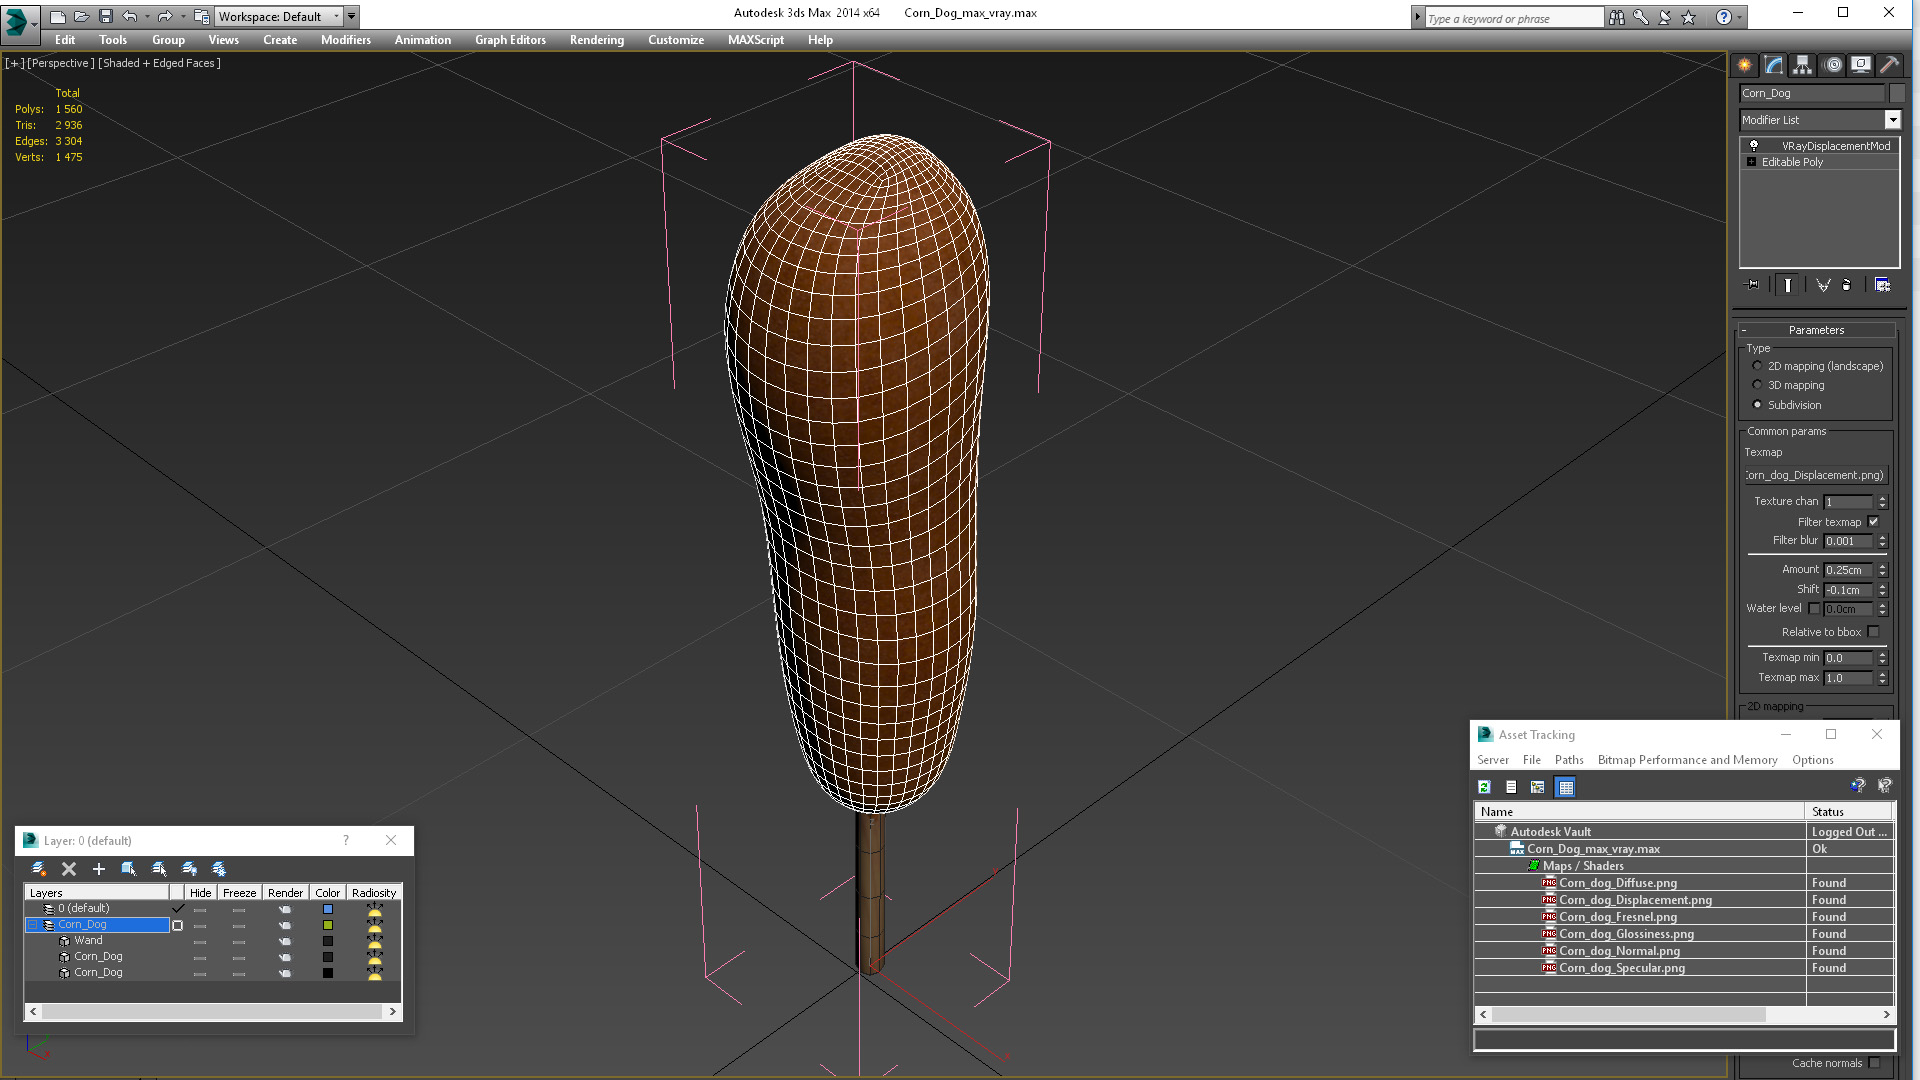This screenshot has height=1080, width=1920.
Task: Click the Render column header in Layers
Action: (285, 893)
